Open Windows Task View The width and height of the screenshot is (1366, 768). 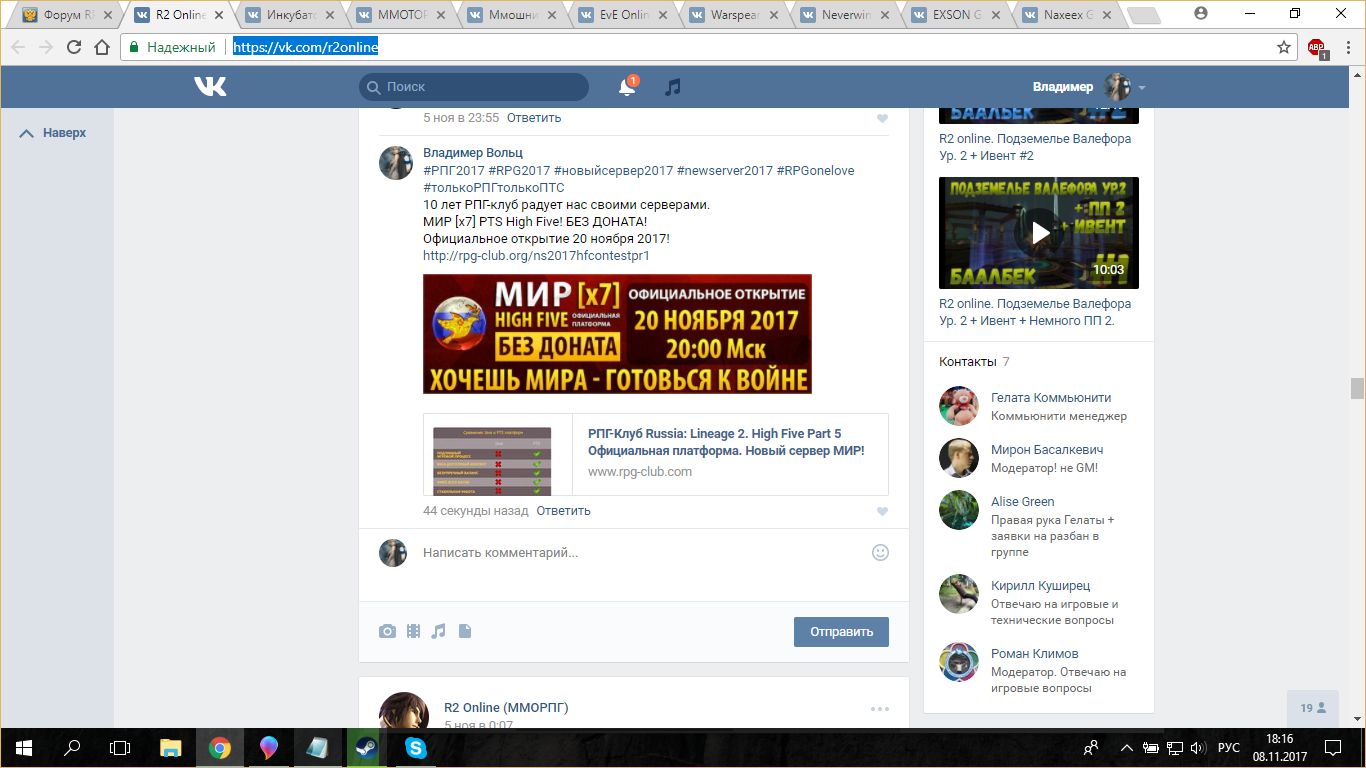(120, 747)
